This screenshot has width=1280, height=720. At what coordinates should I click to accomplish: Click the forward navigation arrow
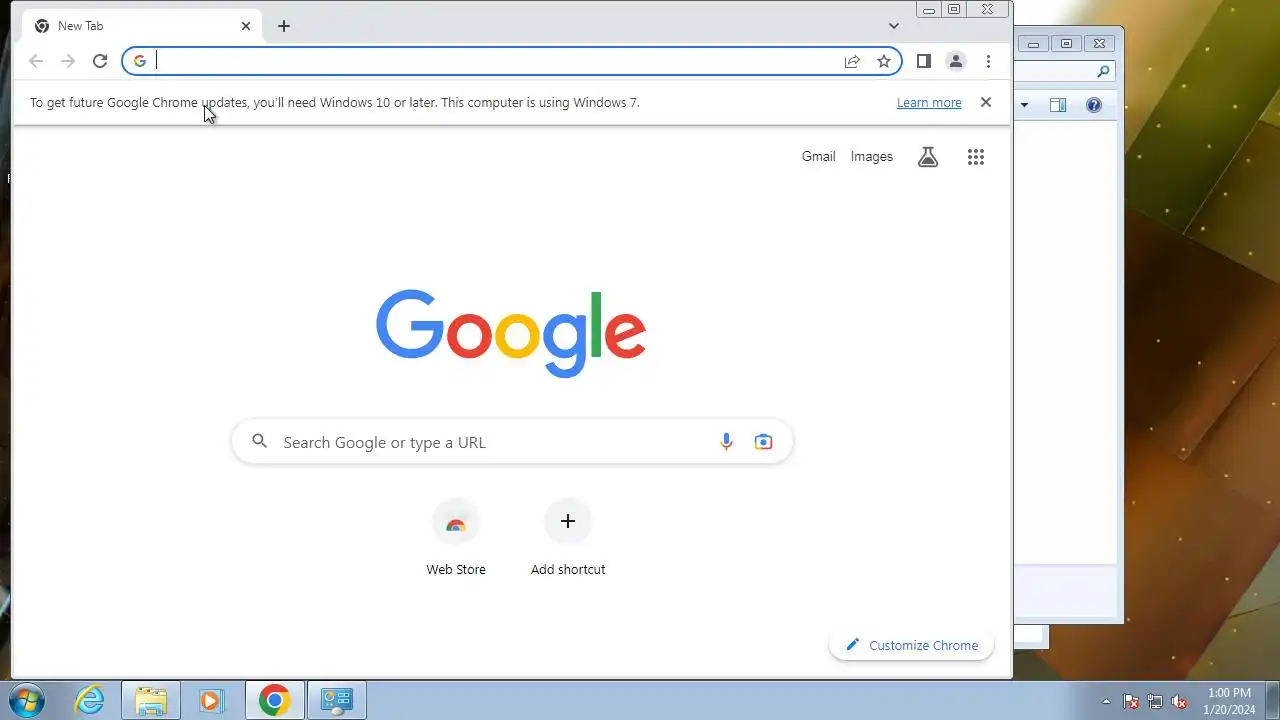[68, 61]
